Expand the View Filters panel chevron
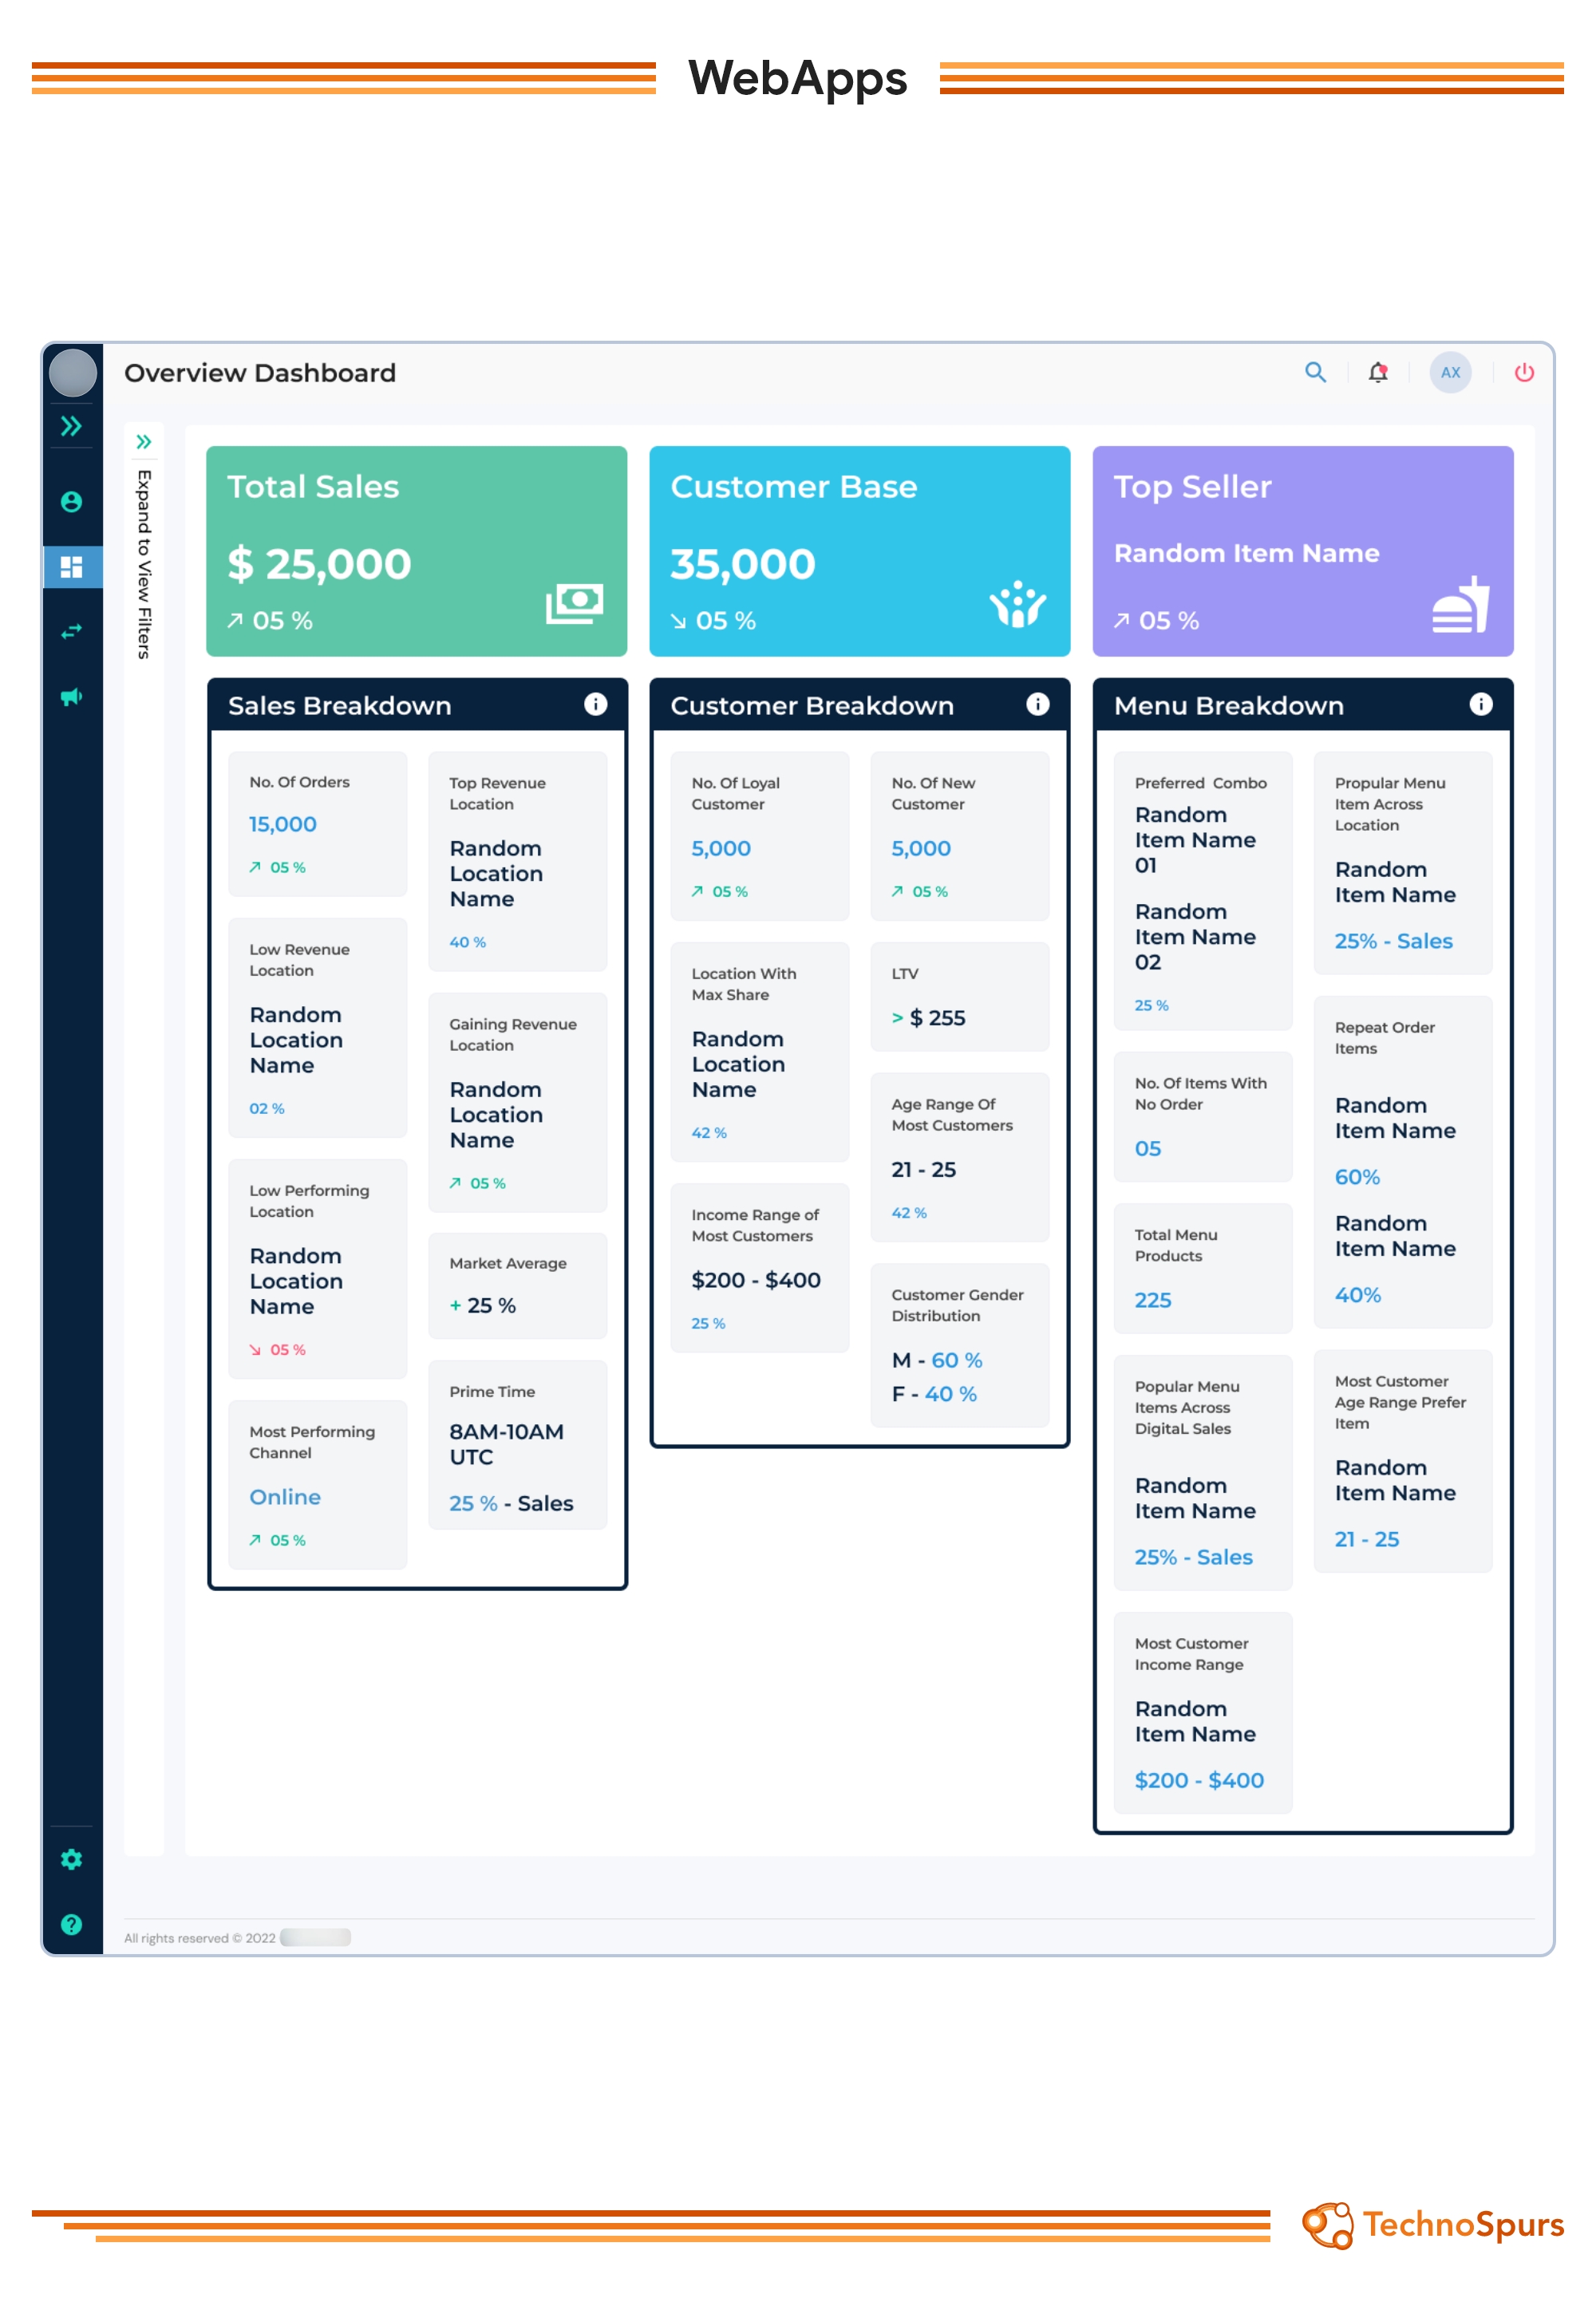Screen dimensions: 1596x2298 pos(144,442)
